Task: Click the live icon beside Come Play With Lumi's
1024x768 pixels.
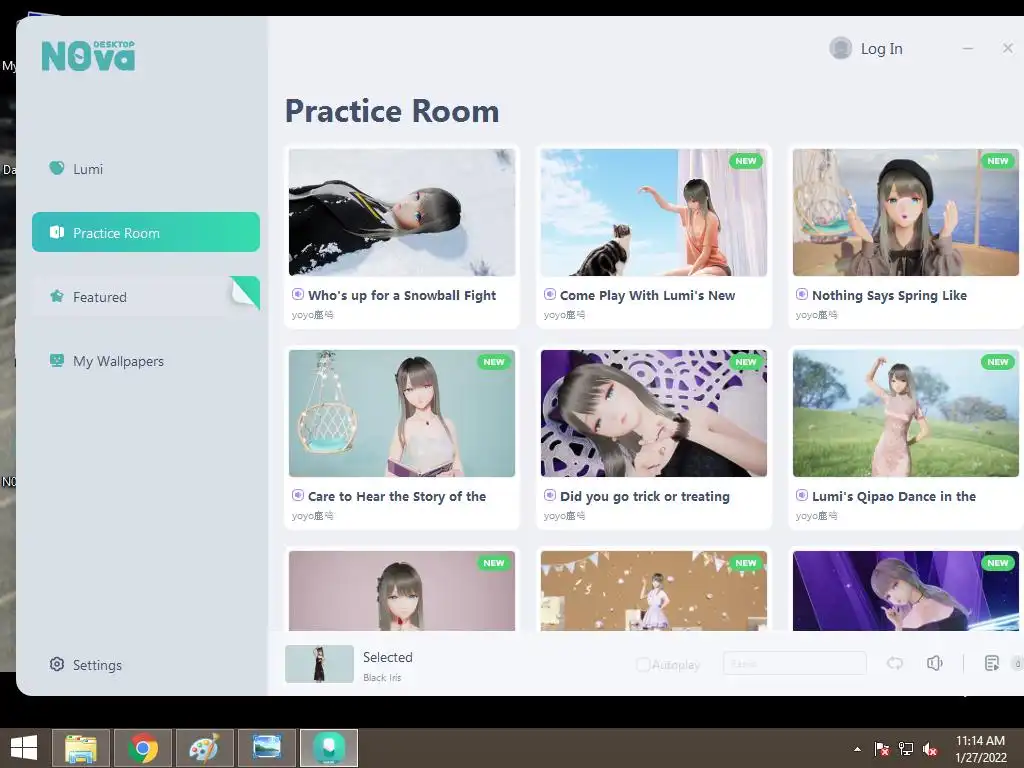Action: (550, 295)
